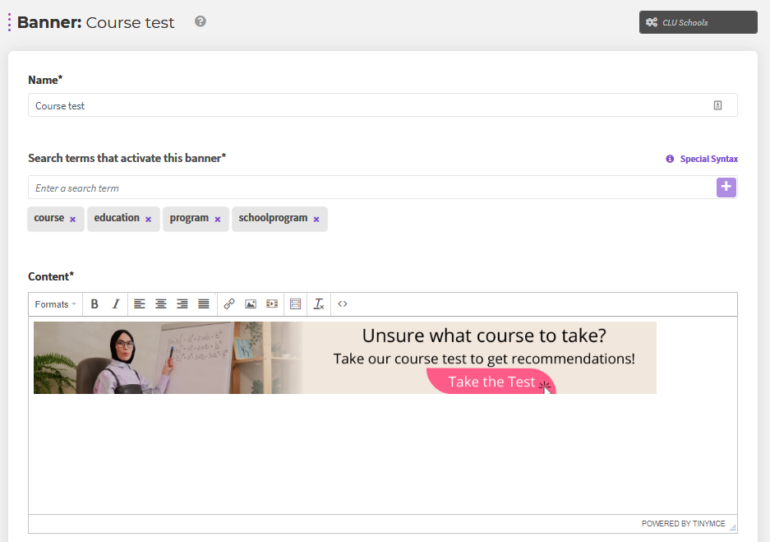Delete the 'schoolprogram' tag
The height and width of the screenshot is (542, 770).
pos(316,219)
